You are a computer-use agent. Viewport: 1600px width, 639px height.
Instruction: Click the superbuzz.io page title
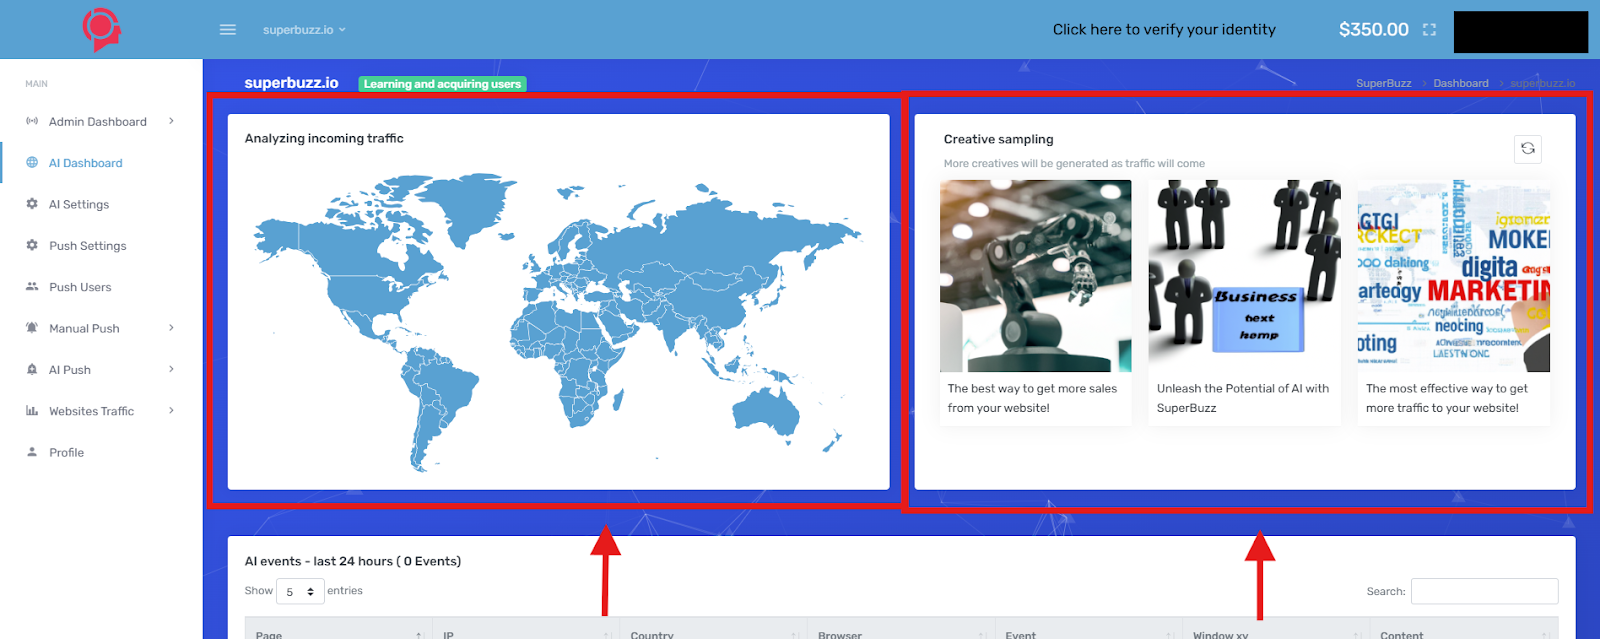pos(291,83)
